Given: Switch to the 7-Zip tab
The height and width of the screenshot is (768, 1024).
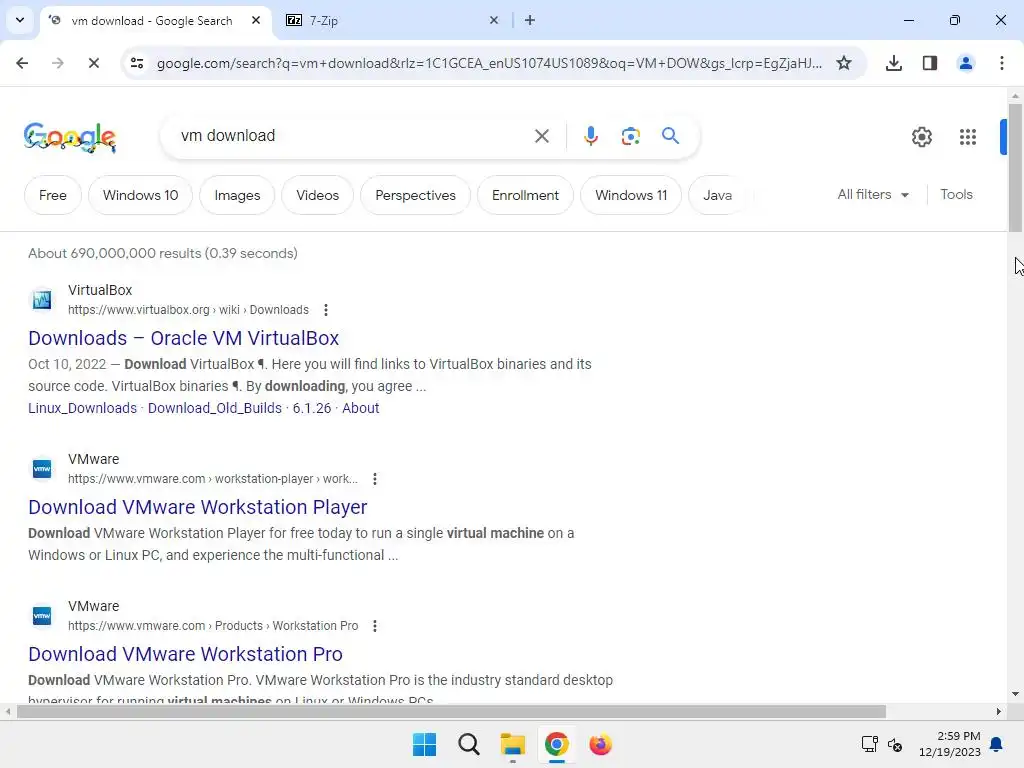Looking at the screenshot, I should (x=392, y=20).
